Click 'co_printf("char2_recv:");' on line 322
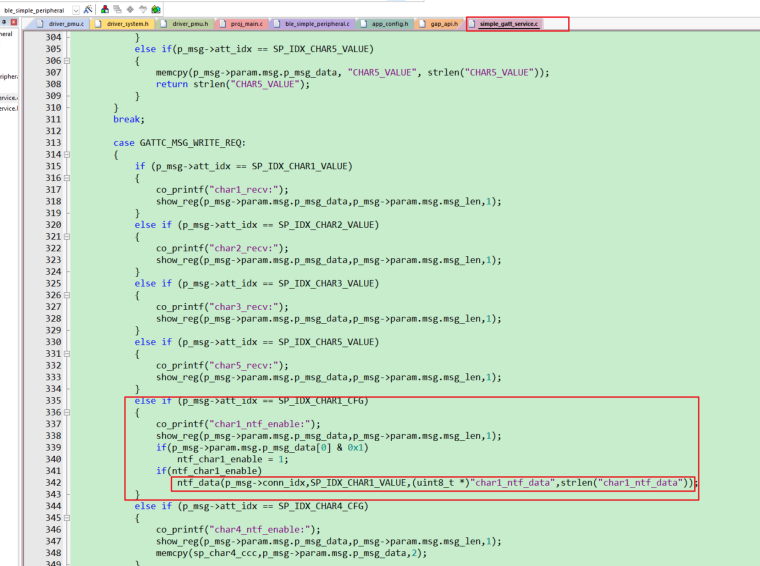This screenshot has height=566, width=760. (222, 249)
